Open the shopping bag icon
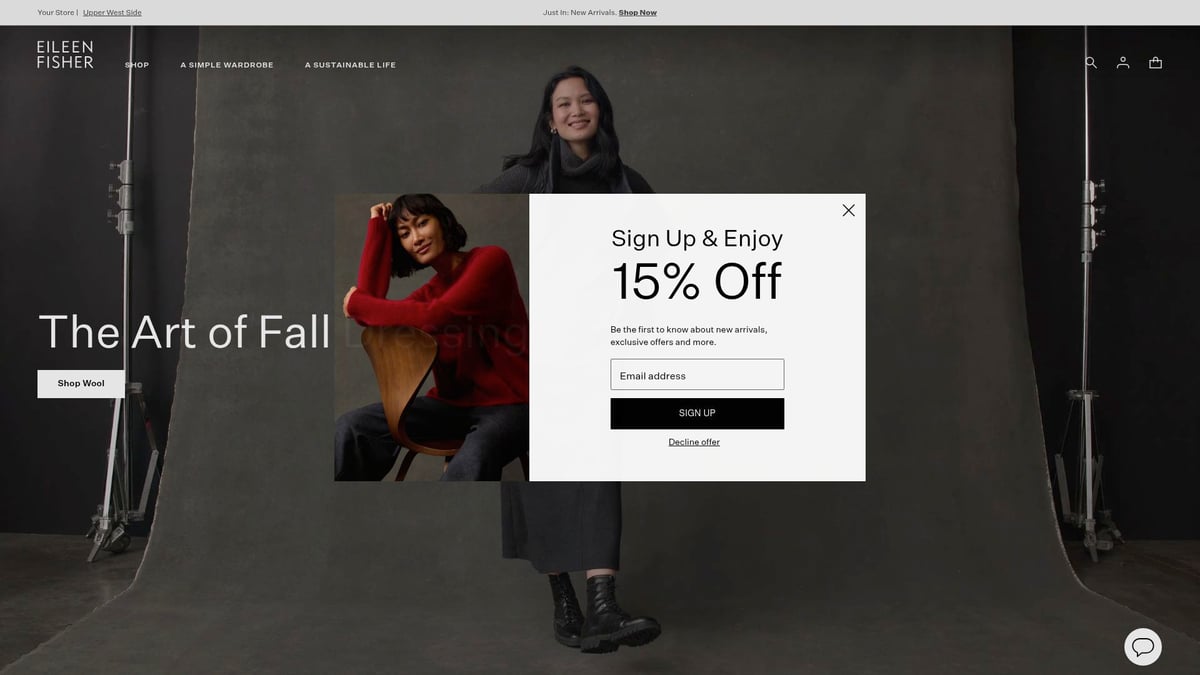Image resolution: width=1200 pixels, height=675 pixels. click(x=1155, y=62)
